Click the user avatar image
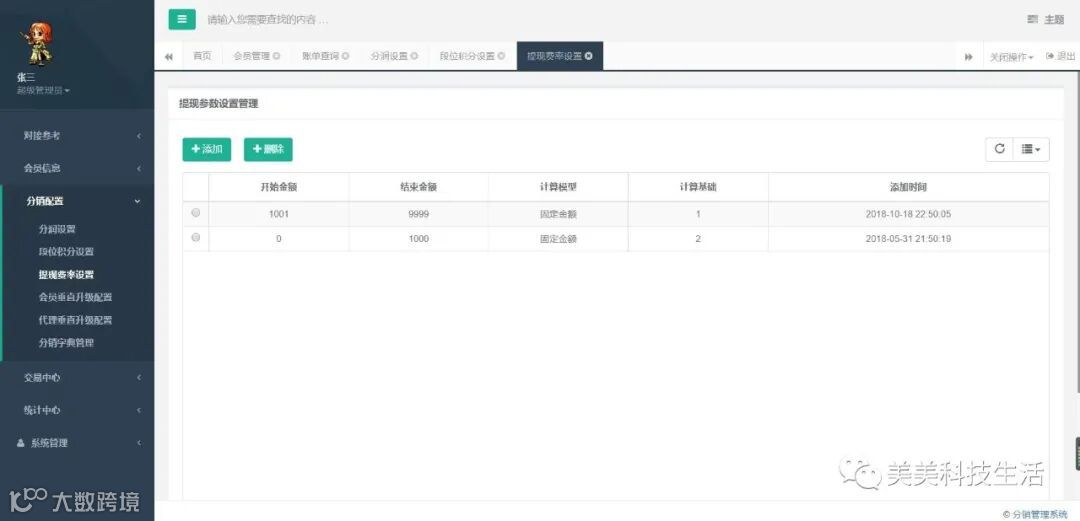The height and width of the screenshot is (521, 1080). tap(39, 43)
